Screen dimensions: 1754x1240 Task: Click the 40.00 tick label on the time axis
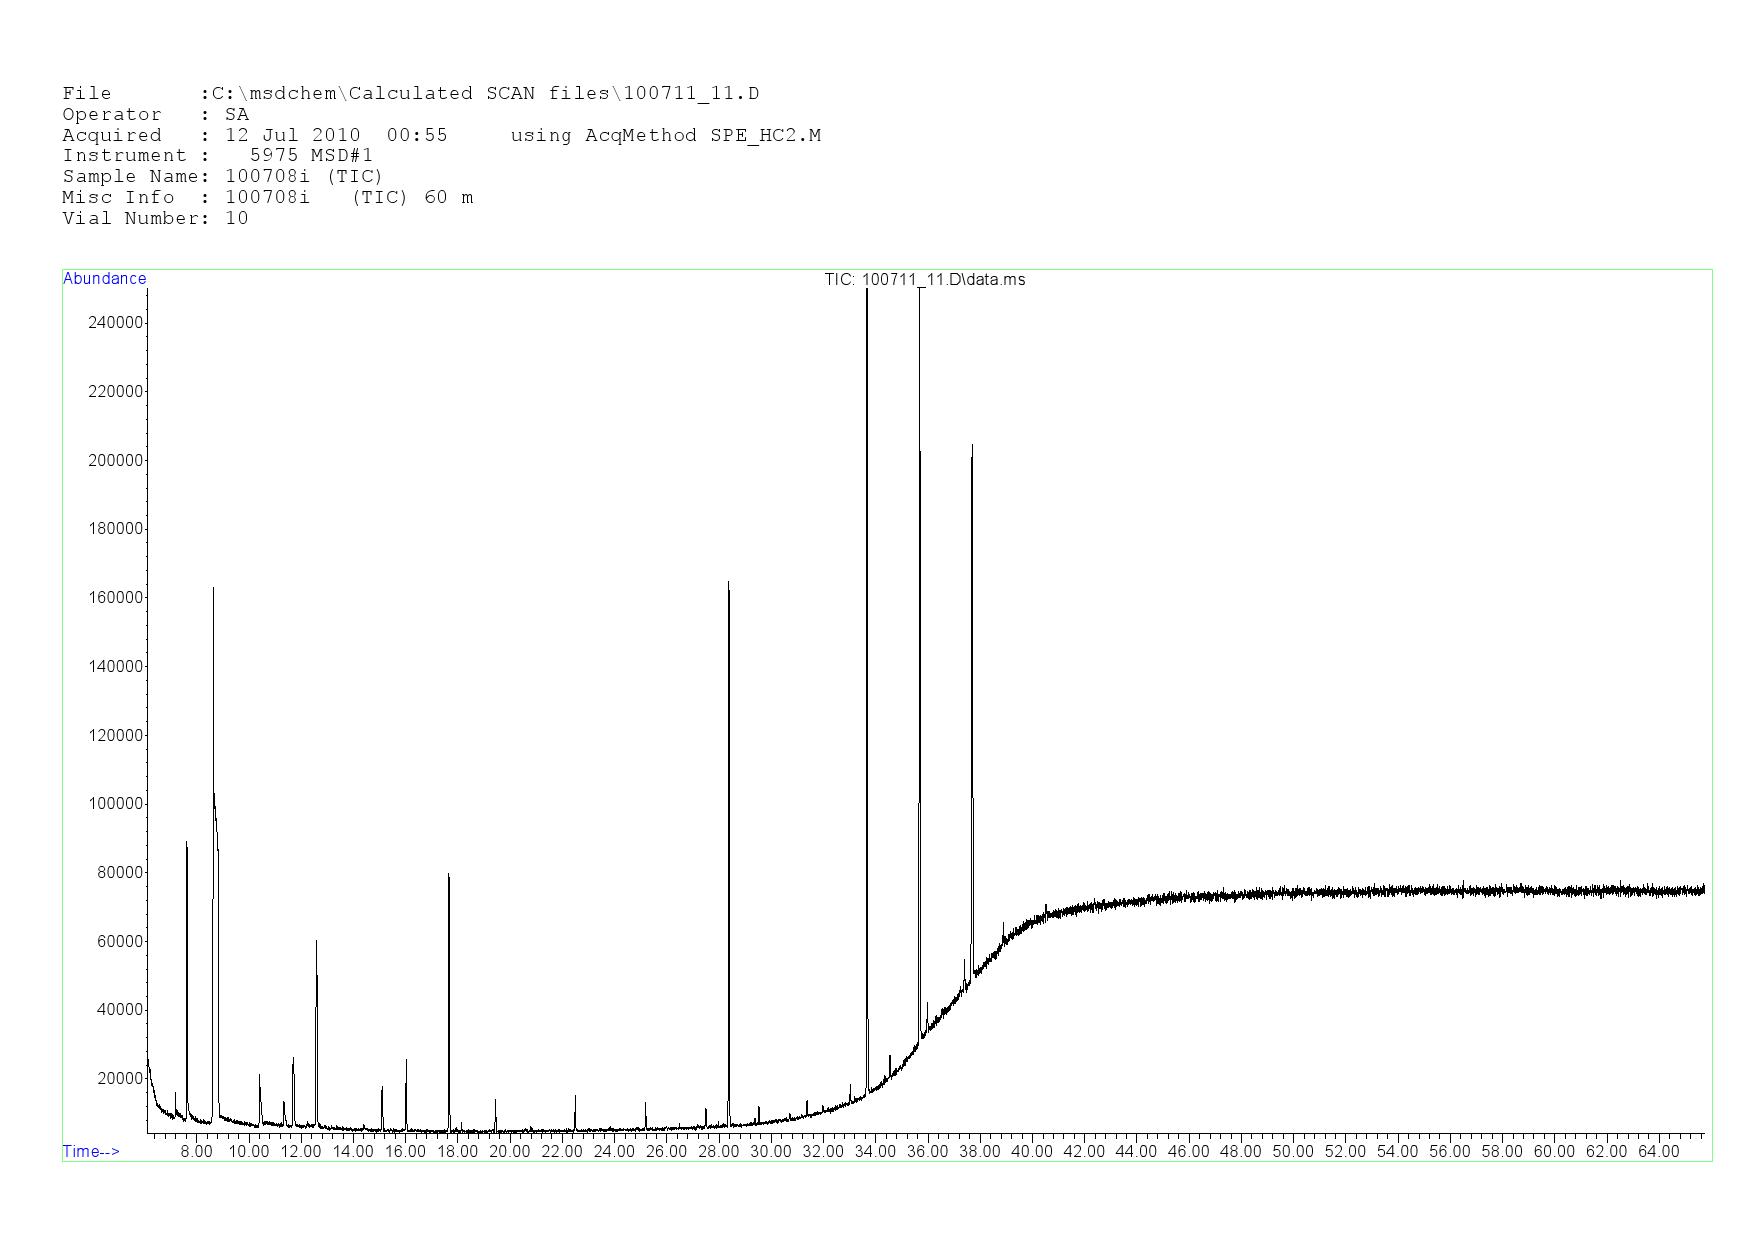1031,1151
